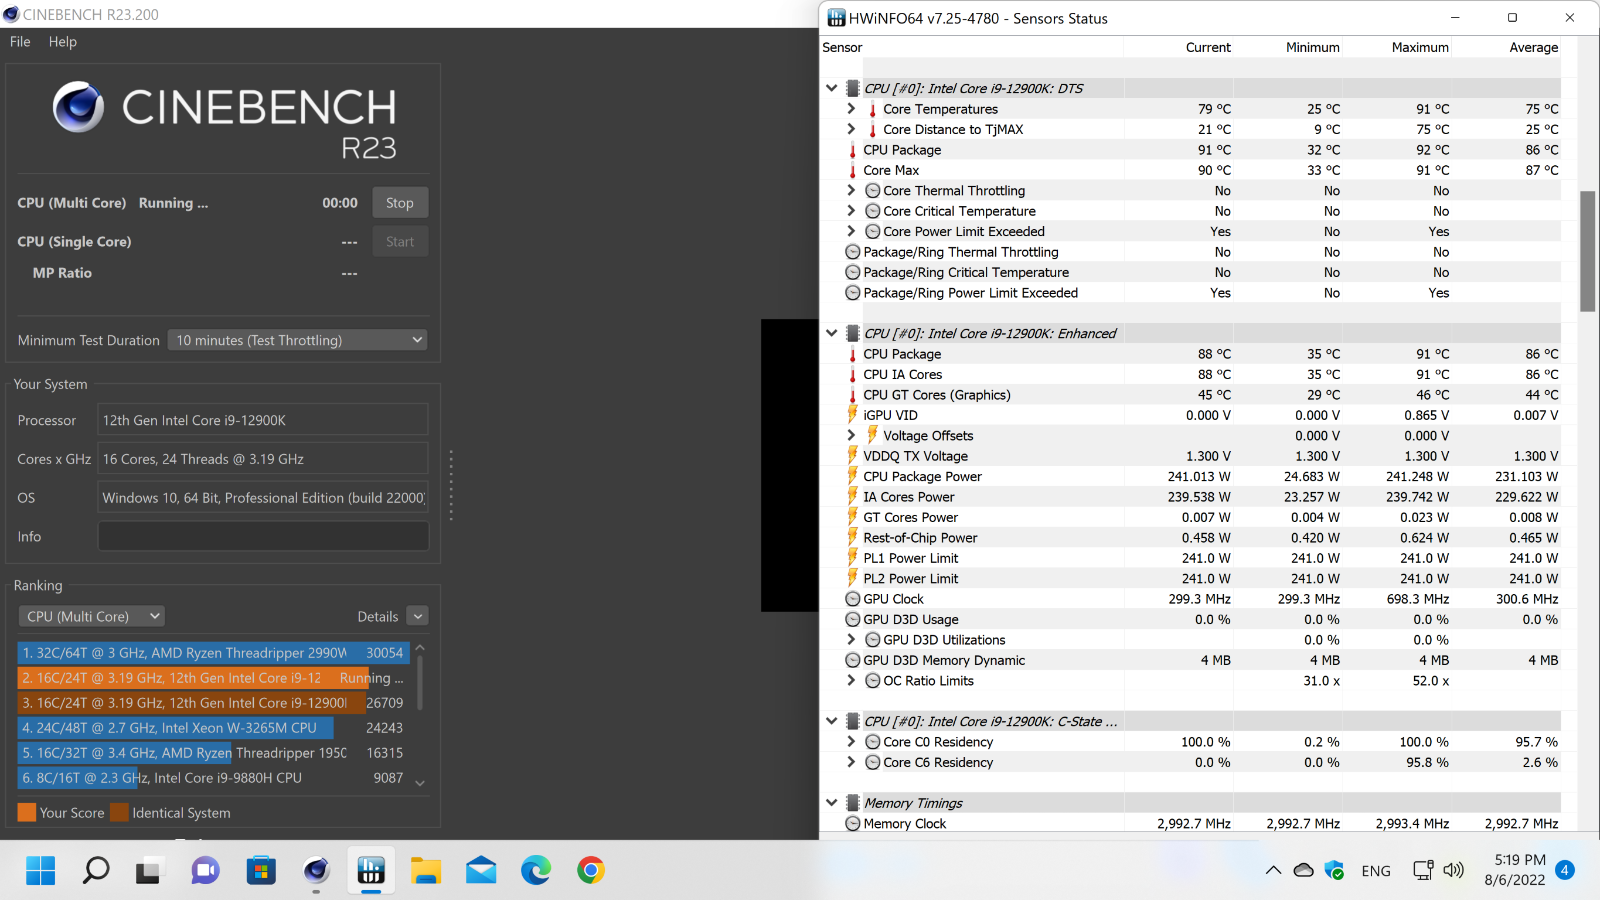Collapse the Memory Timings group
The height and width of the screenshot is (900, 1600).
(831, 803)
